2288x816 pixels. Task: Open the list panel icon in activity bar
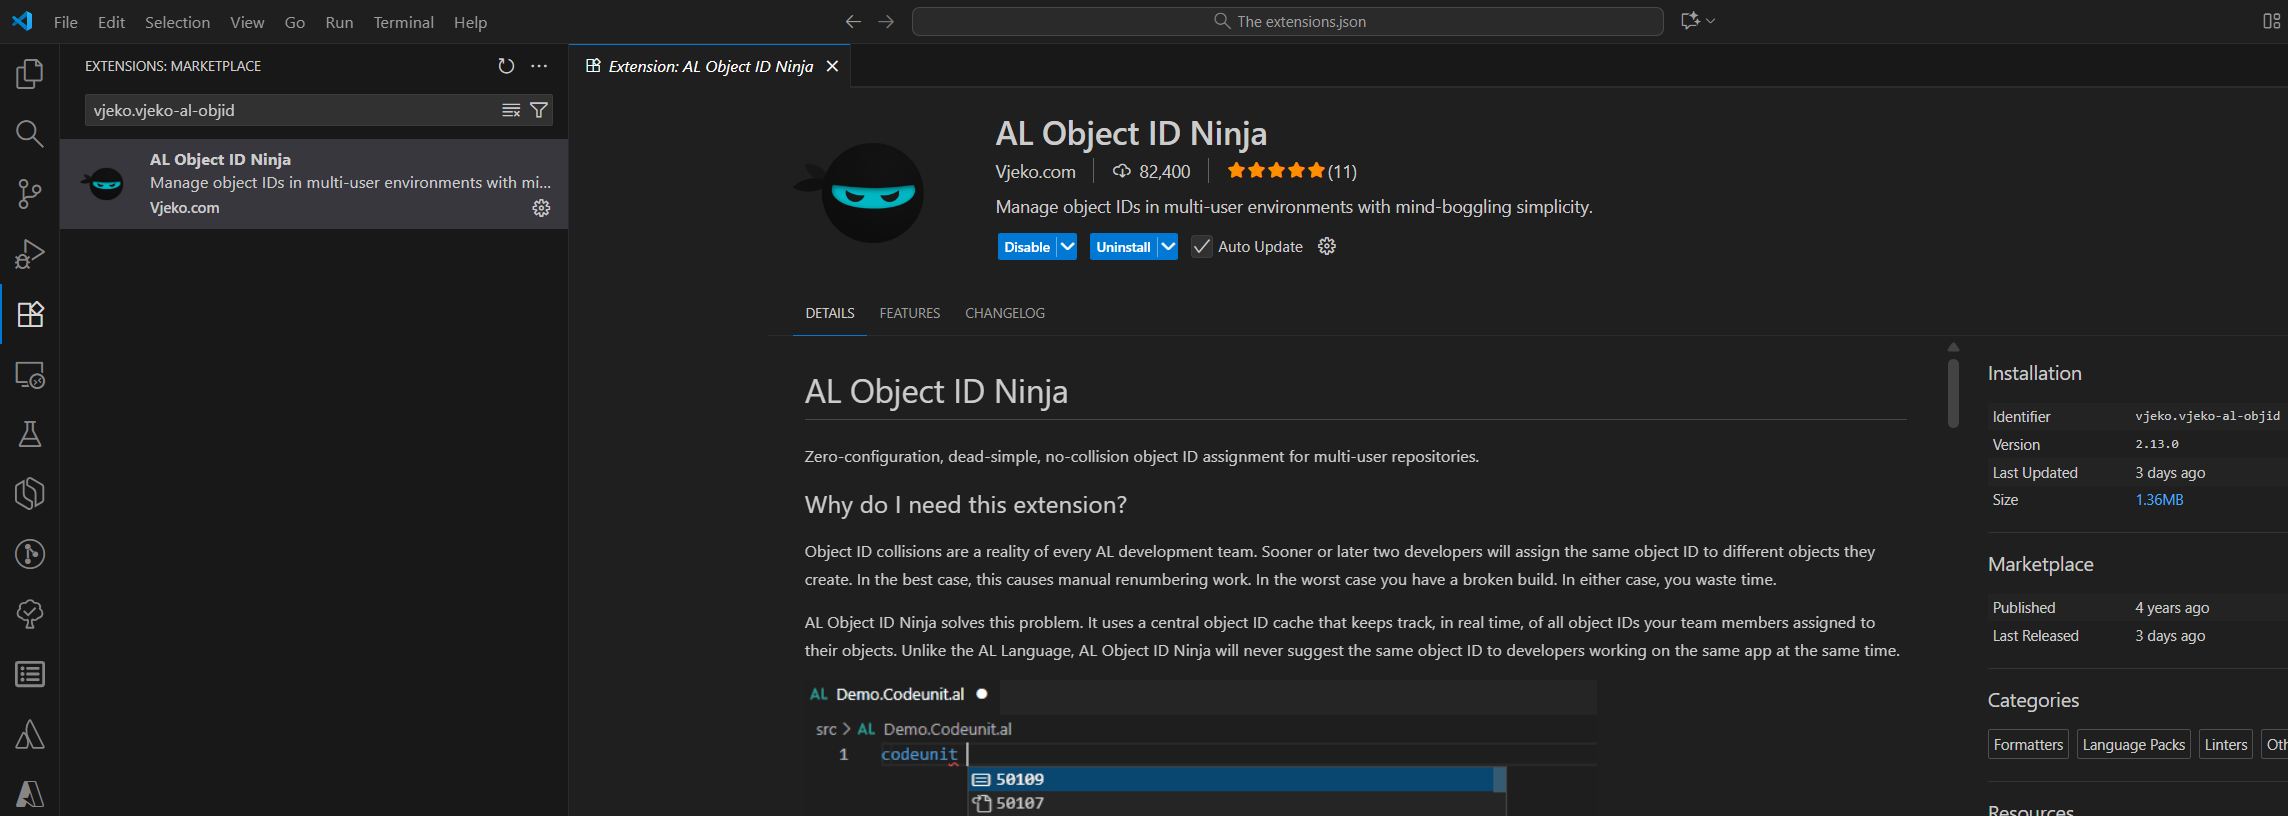tap(30, 674)
